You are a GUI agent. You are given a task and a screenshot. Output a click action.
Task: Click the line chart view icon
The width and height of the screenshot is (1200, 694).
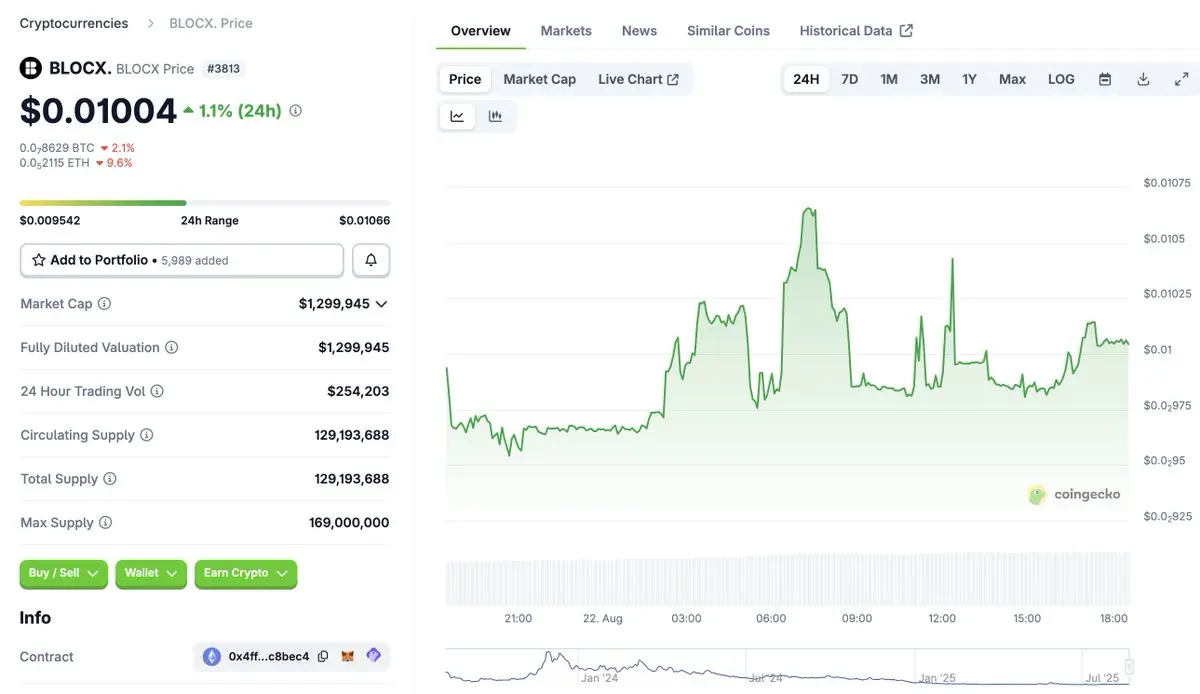pyautogui.click(x=457, y=116)
